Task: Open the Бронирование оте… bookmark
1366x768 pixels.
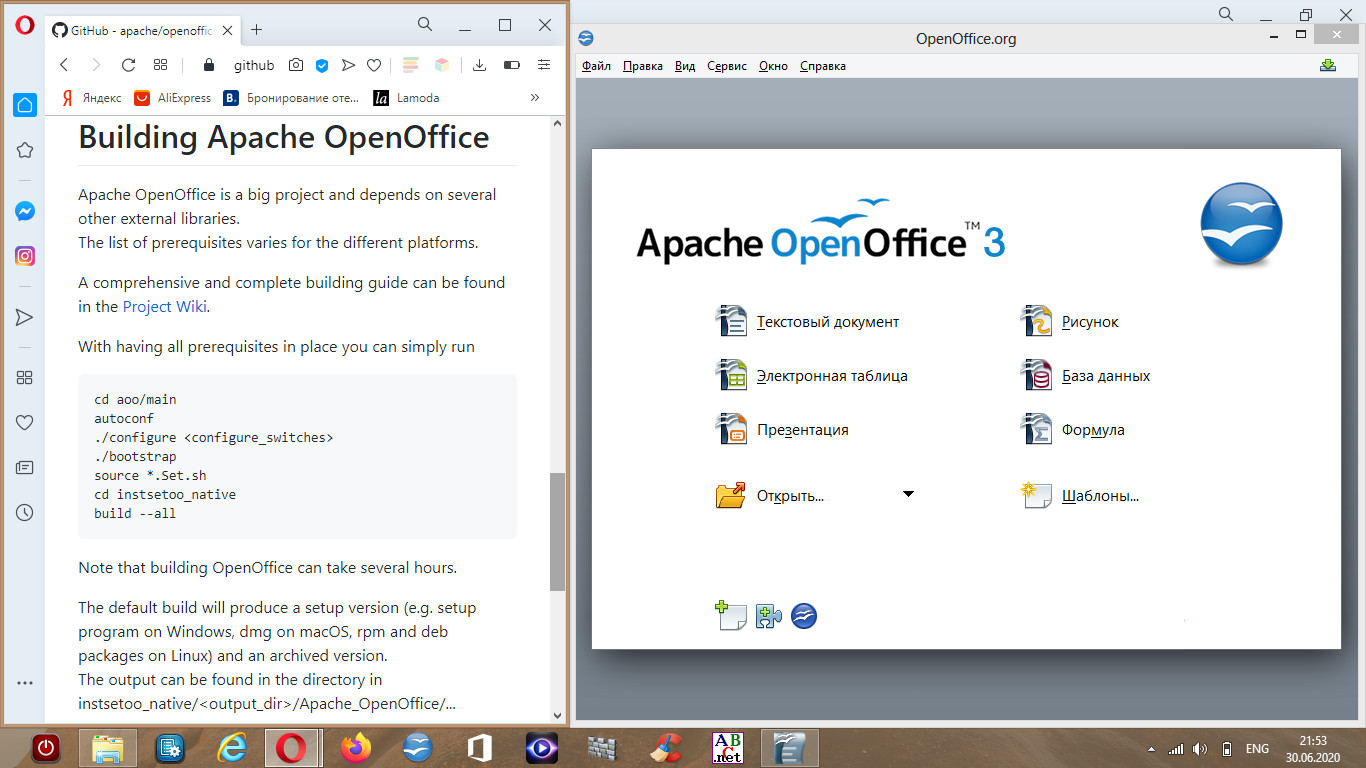Action: tap(291, 98)
